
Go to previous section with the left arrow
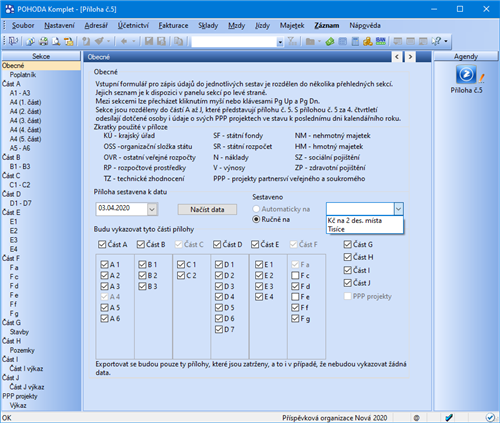tap(397, 57)
